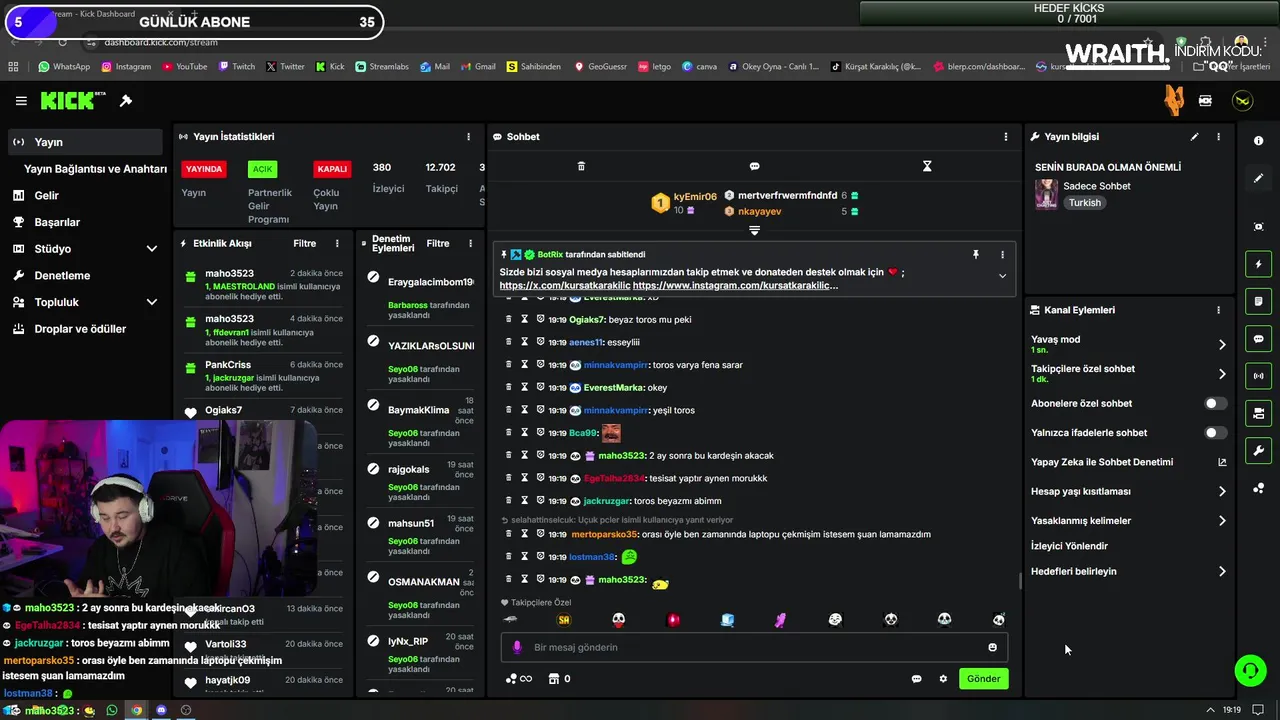Screen dimensions: 1280x720
Task: Open the Streamlabs bookmark
Action: [382, 67]
